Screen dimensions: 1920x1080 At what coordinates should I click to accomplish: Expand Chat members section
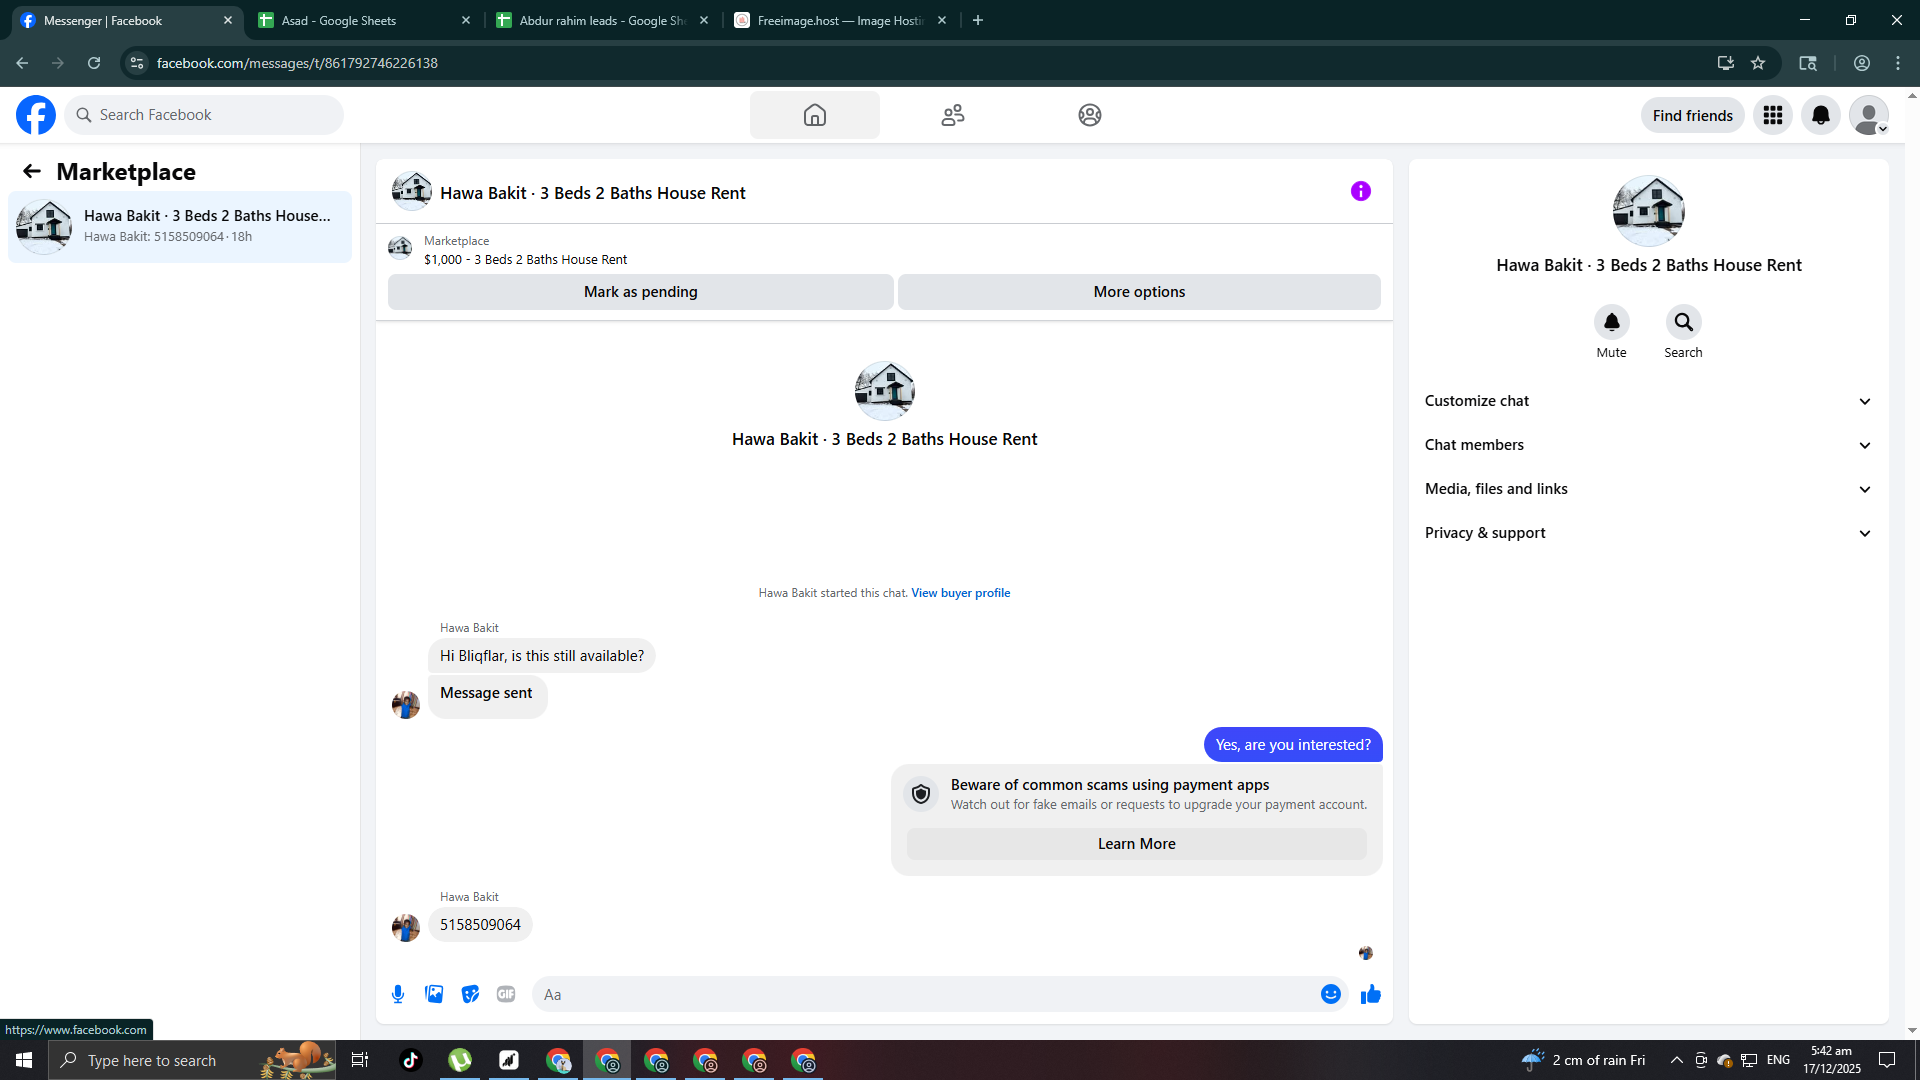[x=1648, y=445]
